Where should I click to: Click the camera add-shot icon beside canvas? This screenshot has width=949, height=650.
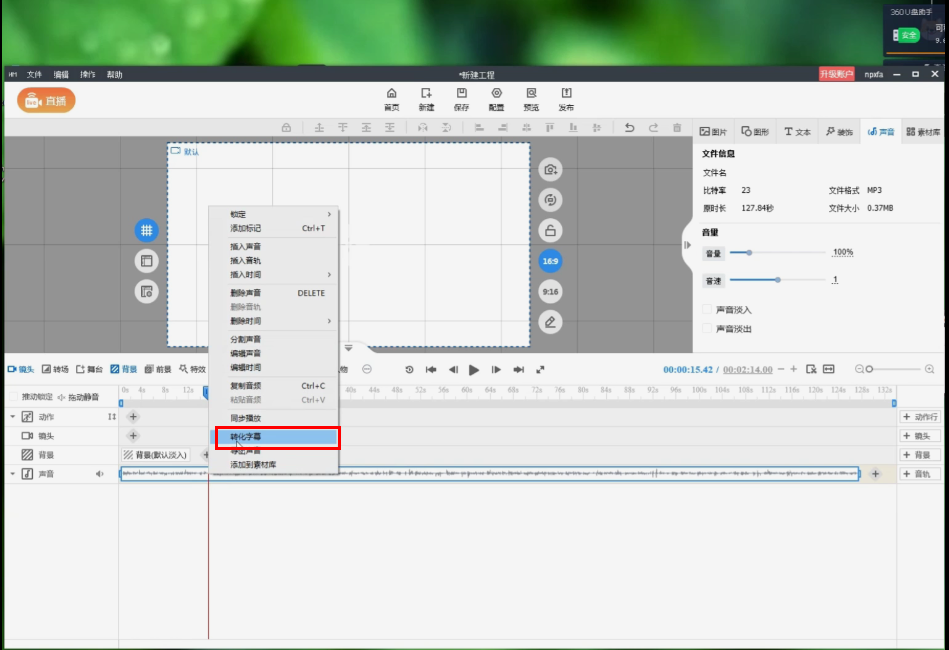pos(549,170)
